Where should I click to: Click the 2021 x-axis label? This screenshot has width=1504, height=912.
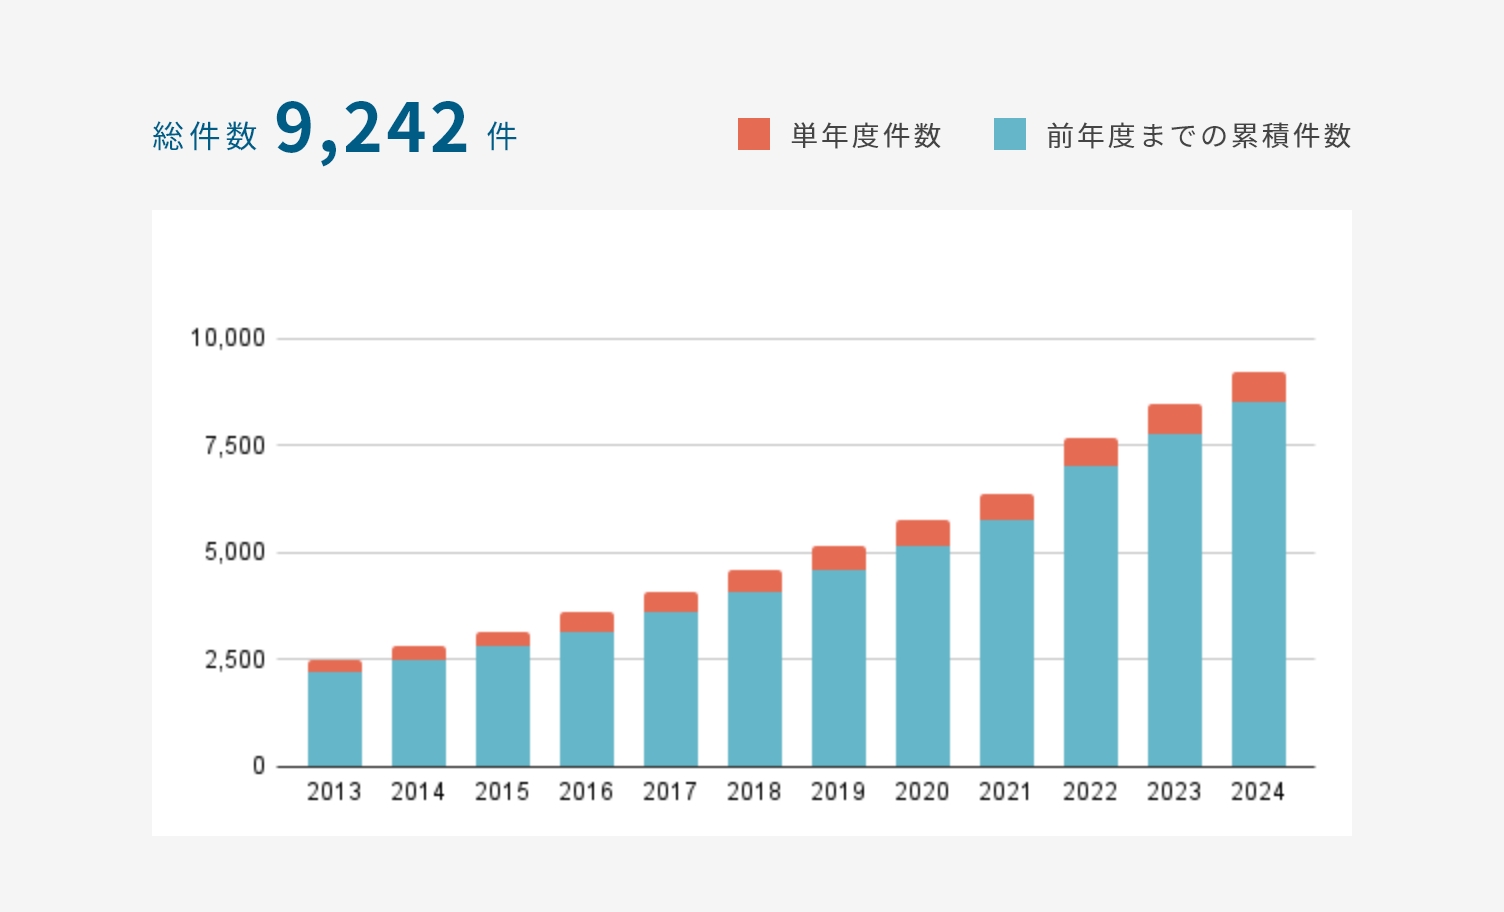coord(1006,791)
